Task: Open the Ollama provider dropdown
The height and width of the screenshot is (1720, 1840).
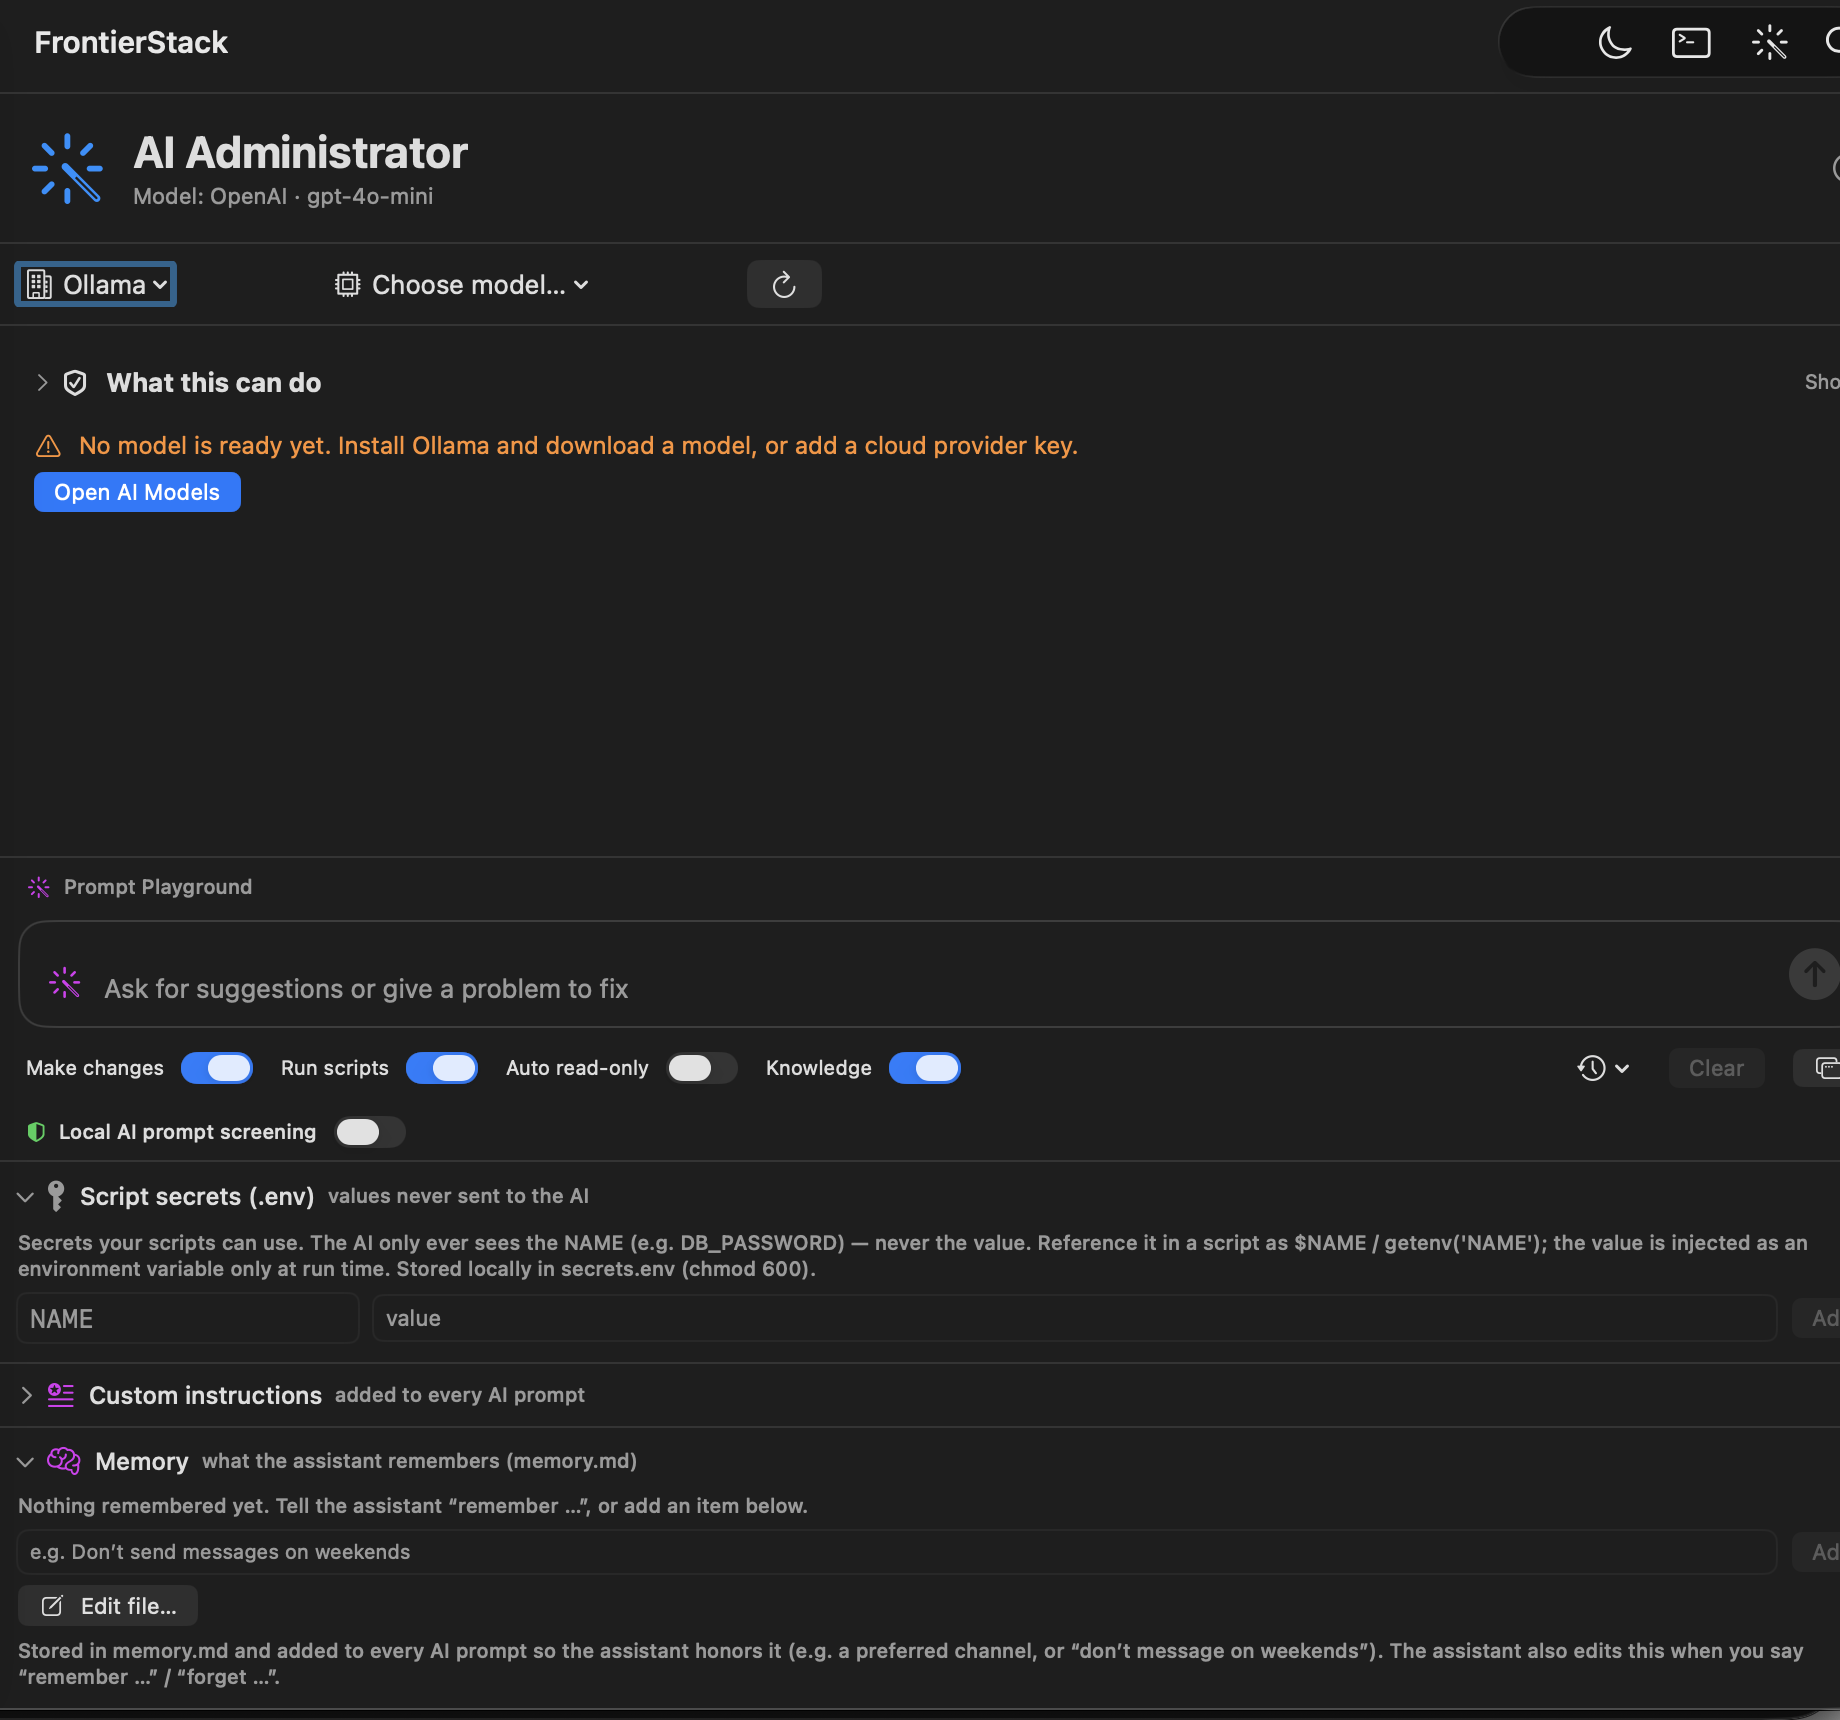Action: point(96,285)
